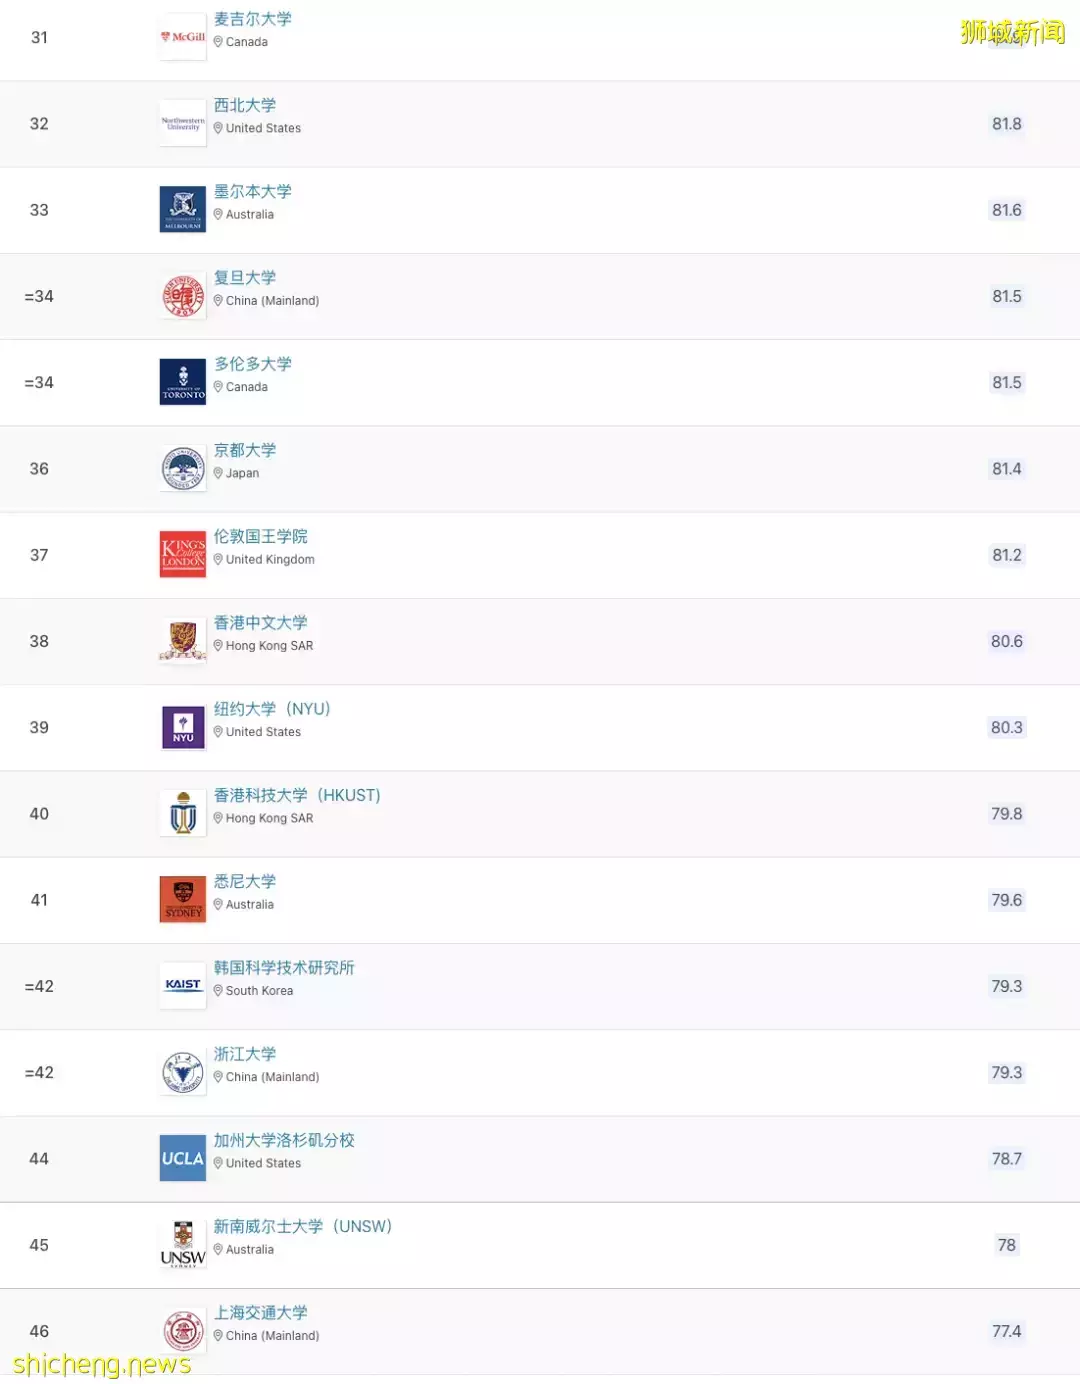Open the 浙江大学 university link

[245, 1055]
